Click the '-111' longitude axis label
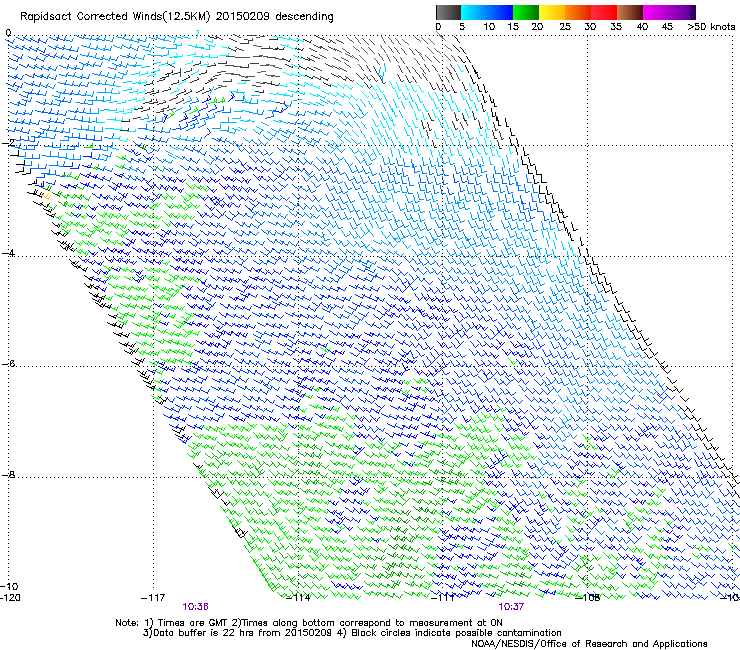The width and height of the screenshot is (740, 650). (x=443, y=598)
